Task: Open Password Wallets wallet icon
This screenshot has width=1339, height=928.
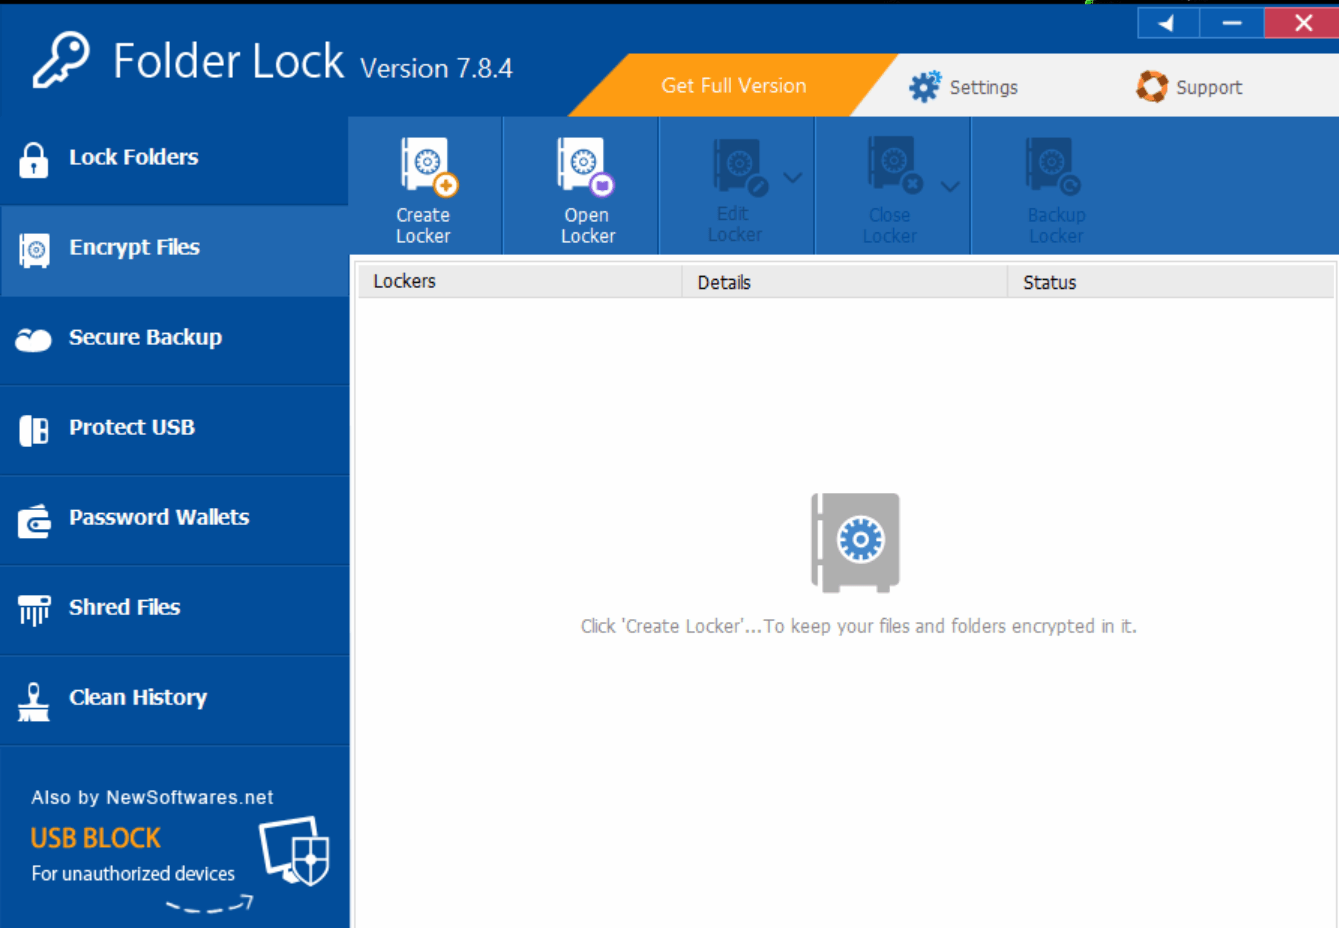Action: tap(33, 519)
